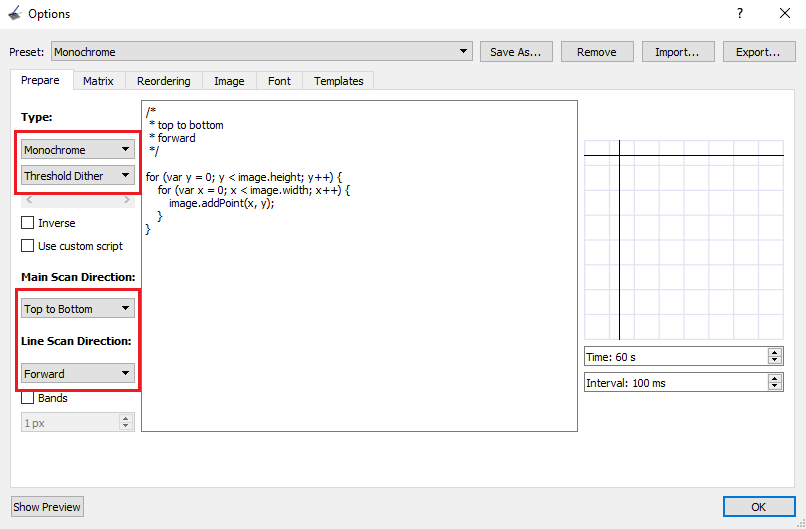The image size is (806, 529).
Task: Close the Options dialog window
Action: (x=785, y=14)
